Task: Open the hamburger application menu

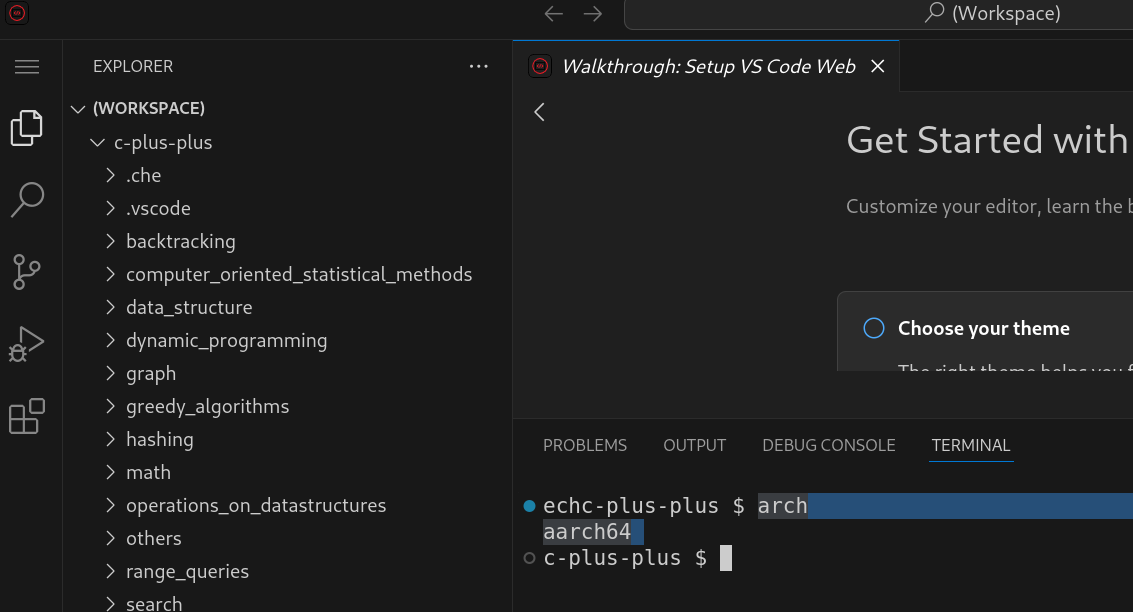Action: (x=27, y=67)
